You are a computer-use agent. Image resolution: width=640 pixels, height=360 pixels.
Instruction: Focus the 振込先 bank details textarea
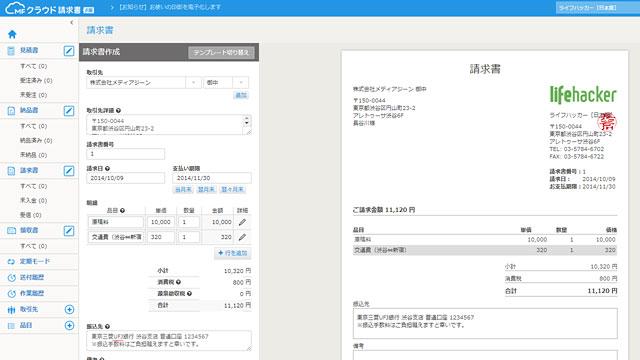click(169, 340)
